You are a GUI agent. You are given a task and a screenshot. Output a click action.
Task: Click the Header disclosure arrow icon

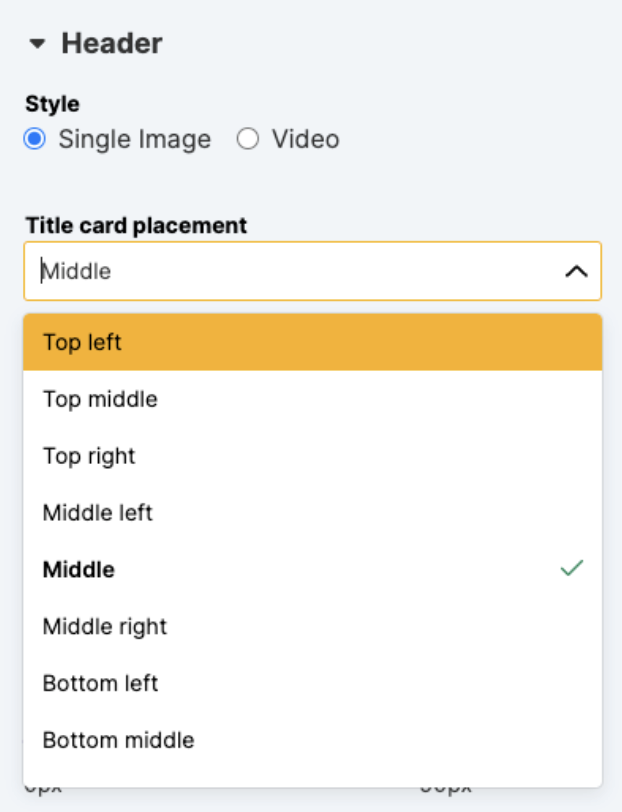(38, 44)
